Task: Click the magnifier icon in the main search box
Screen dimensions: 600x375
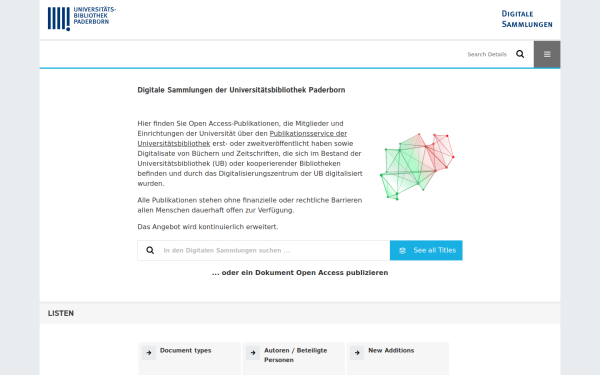Action: pos(150,250)
